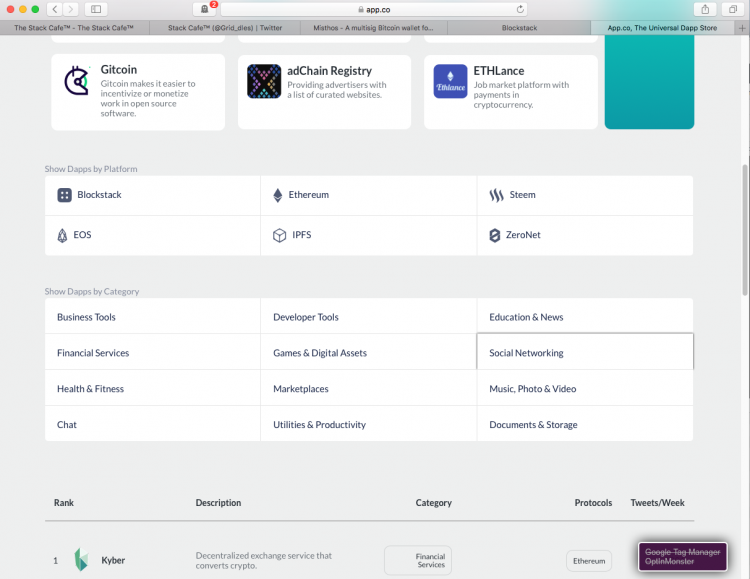
Task: Select the Steem platform icon
Action: 496,195
